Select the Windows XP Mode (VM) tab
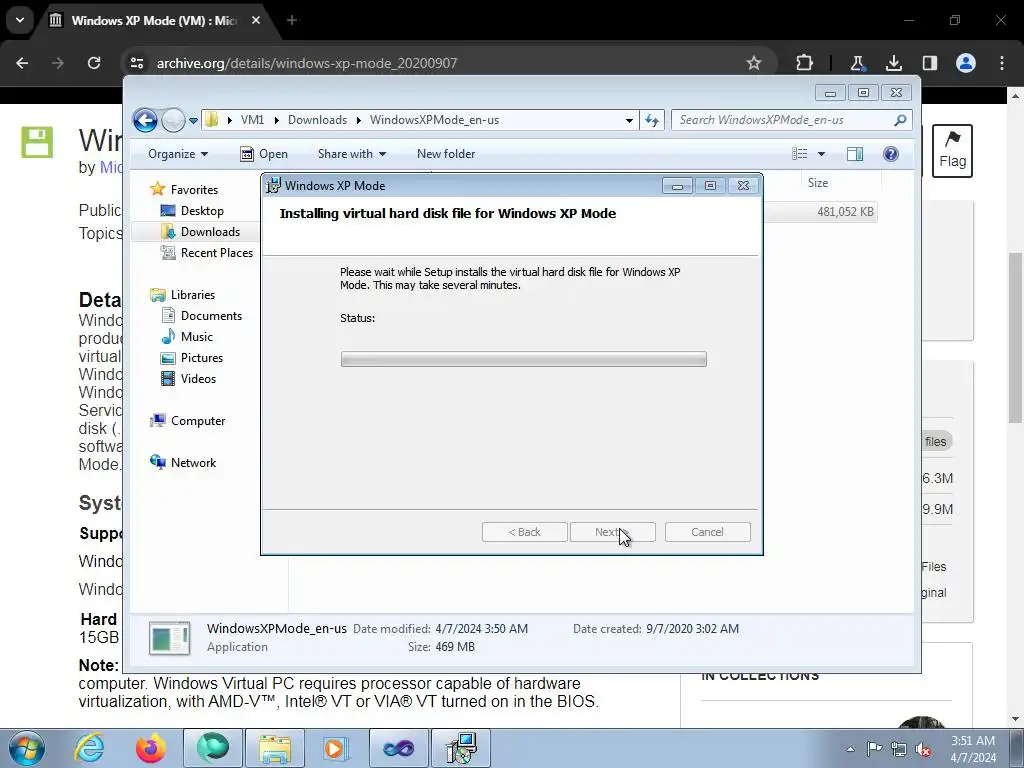This screenshot has width=1024, height=768. (x=155, y=21)
